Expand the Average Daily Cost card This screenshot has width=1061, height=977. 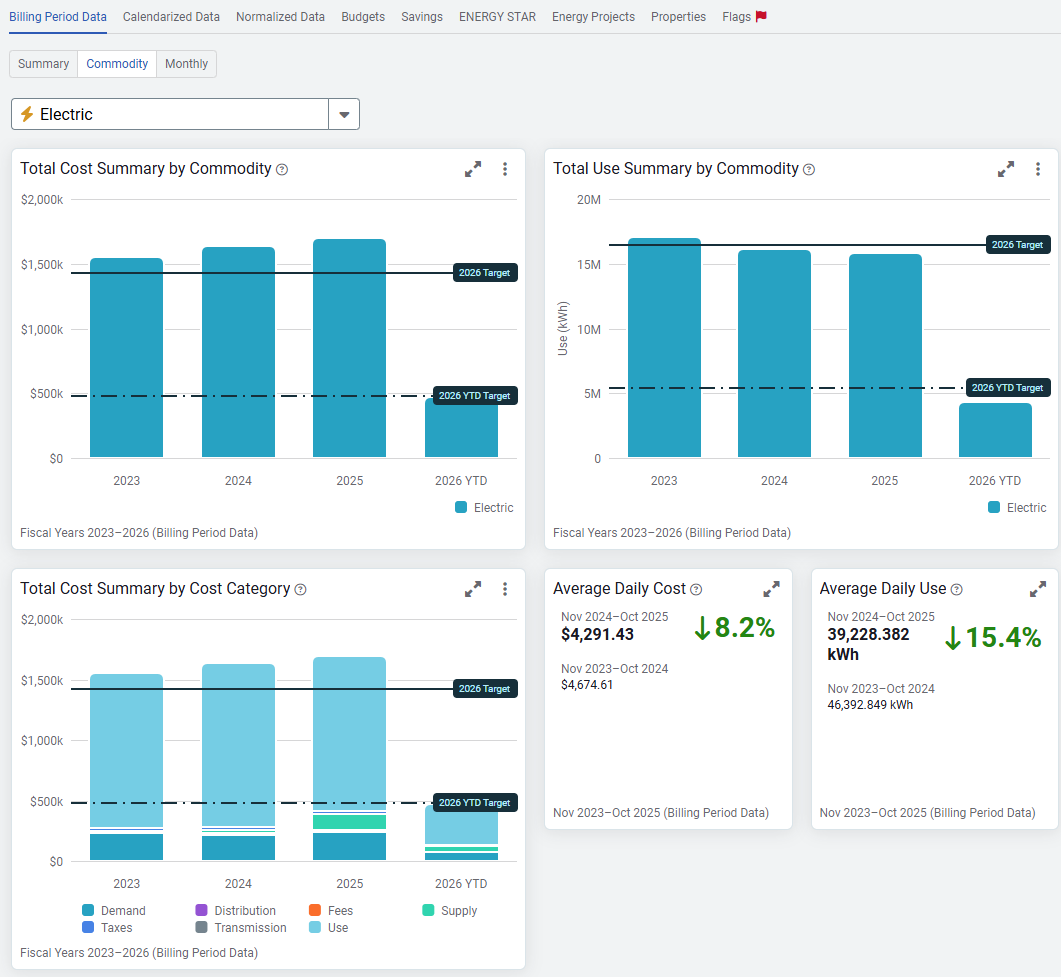tap(772, 589)
